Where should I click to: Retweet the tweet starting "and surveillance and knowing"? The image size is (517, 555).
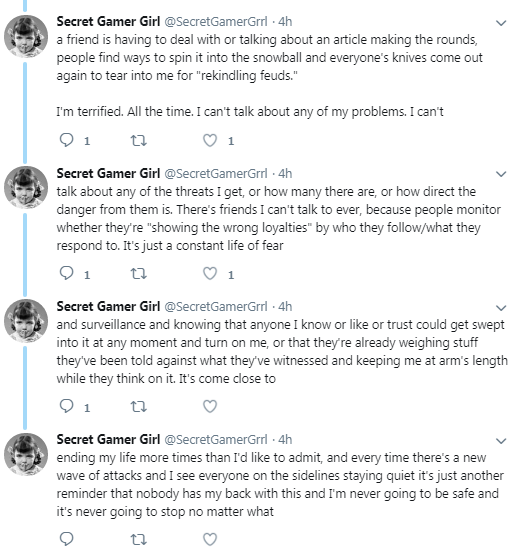pos(138,406)
